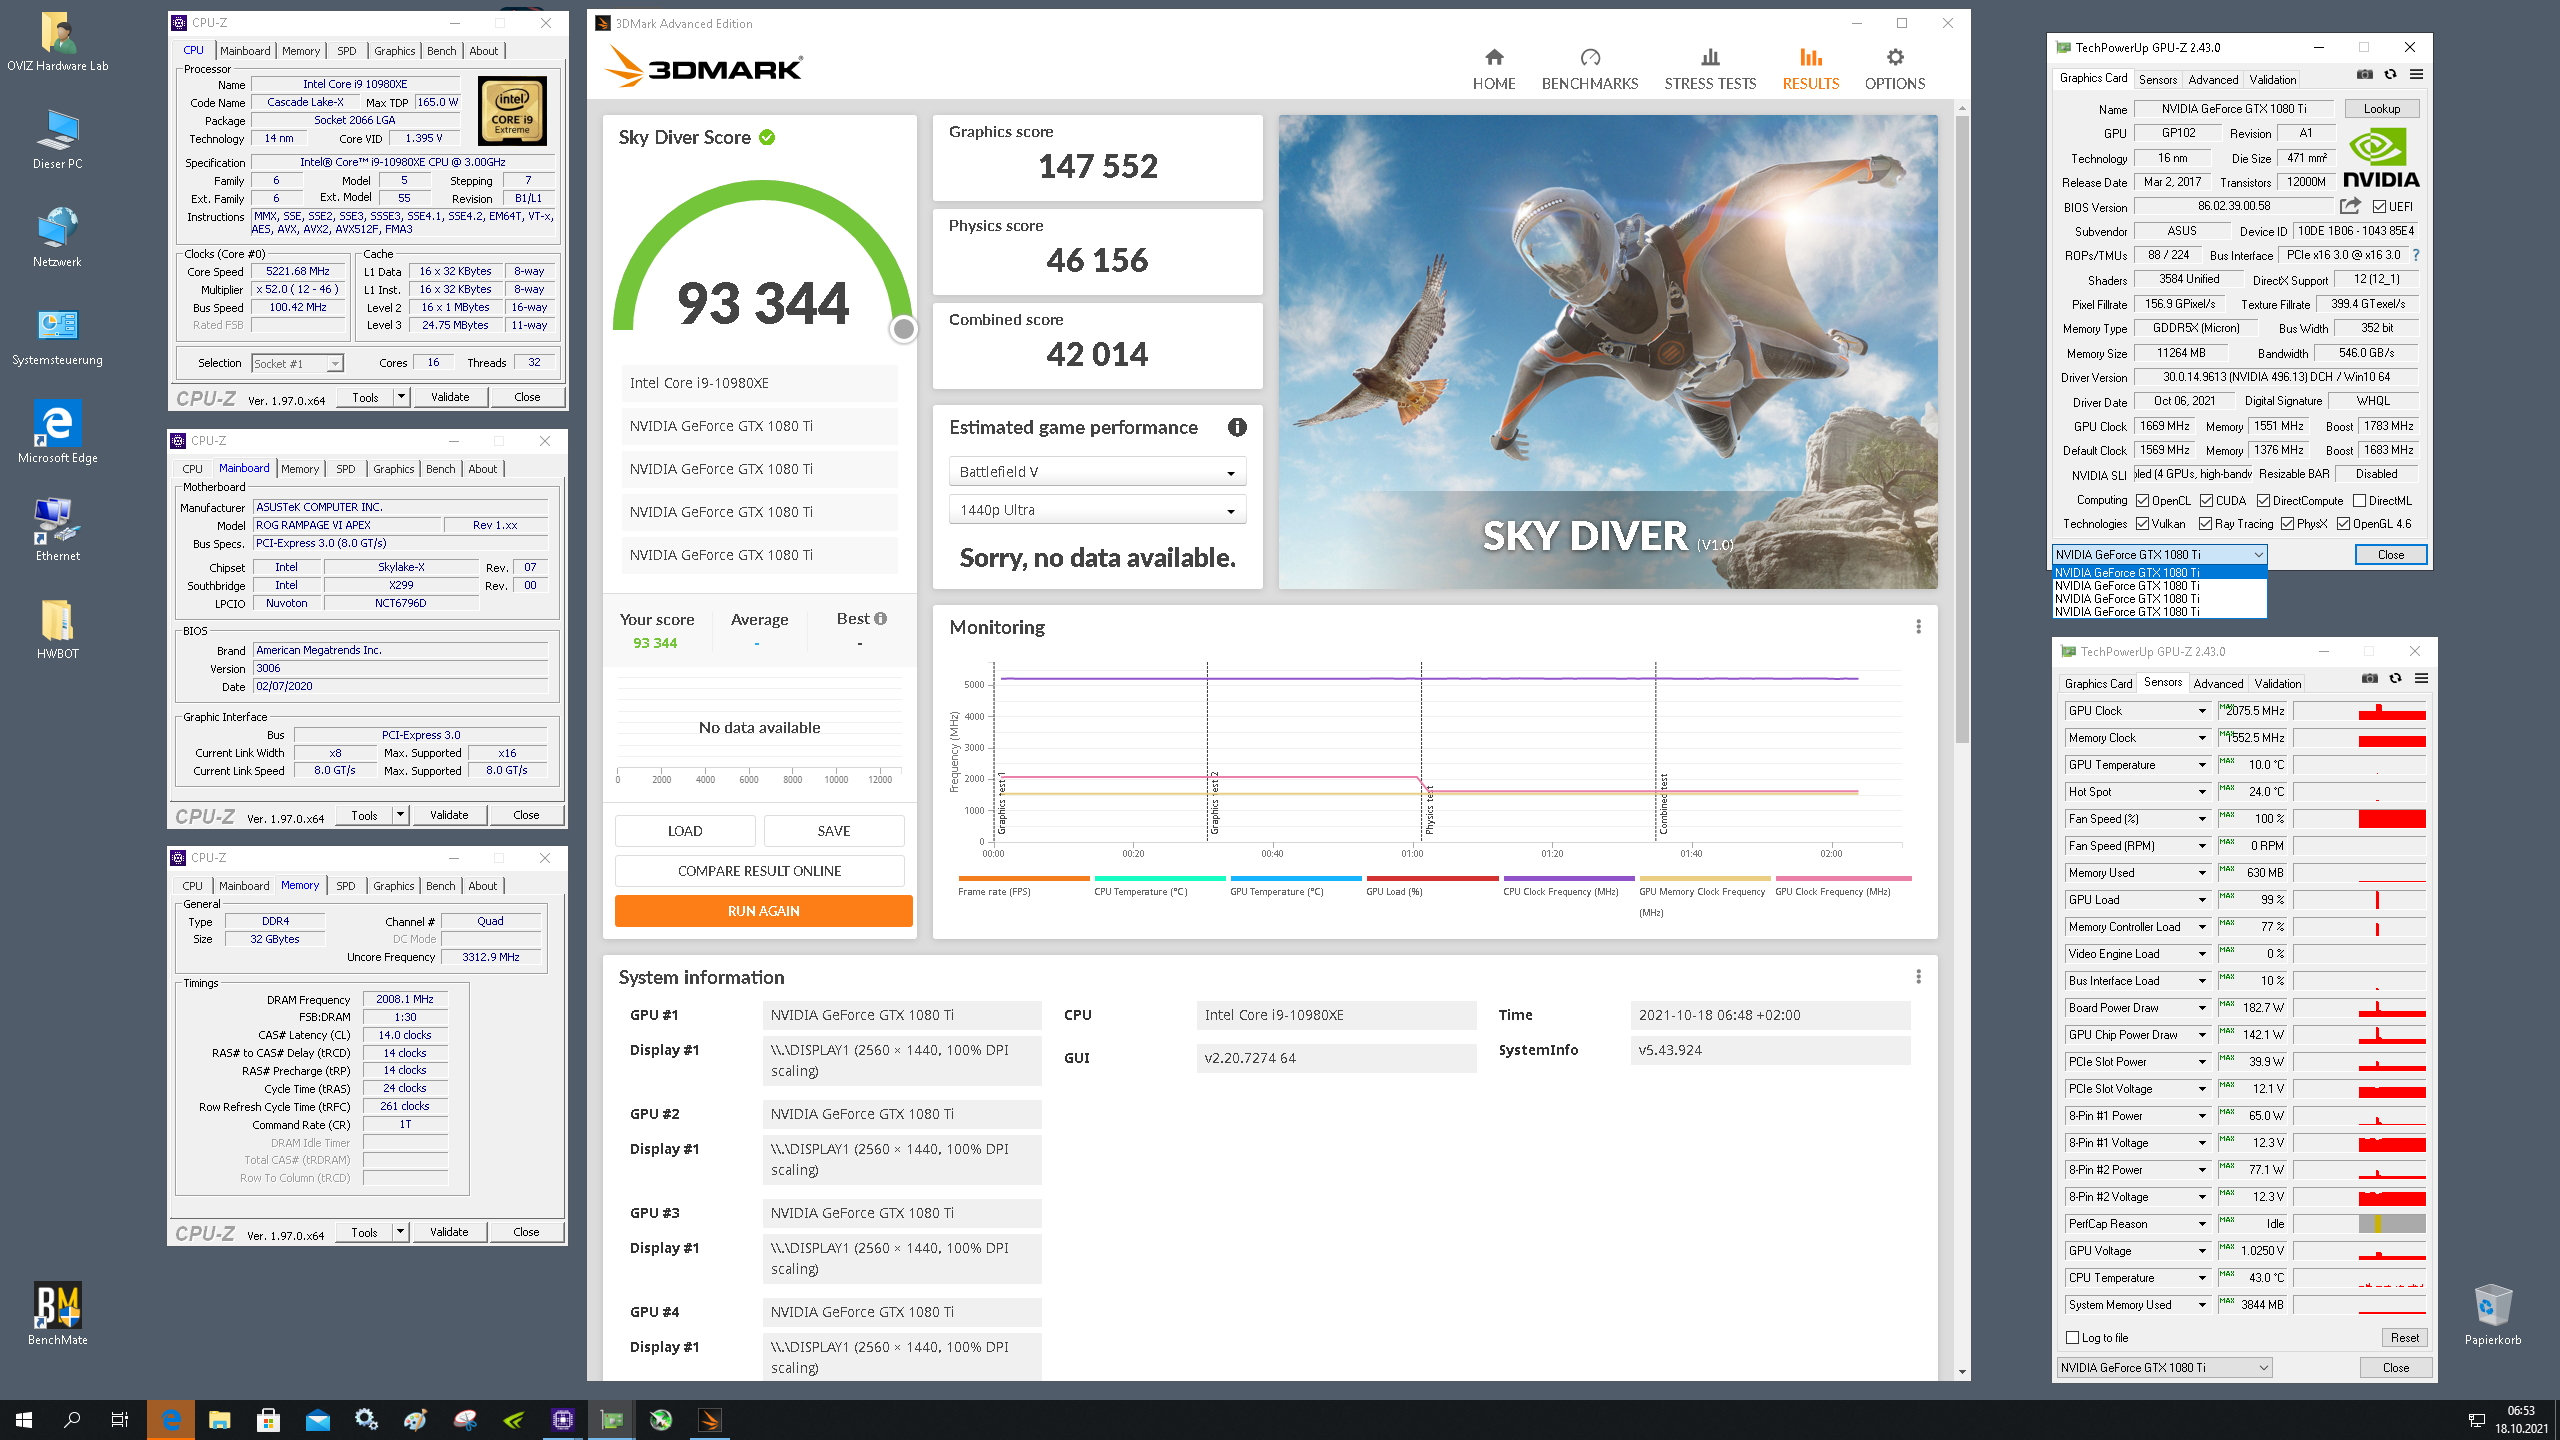Select the second GTX 1080 Ti in the GPU list

coord(2158,586)
